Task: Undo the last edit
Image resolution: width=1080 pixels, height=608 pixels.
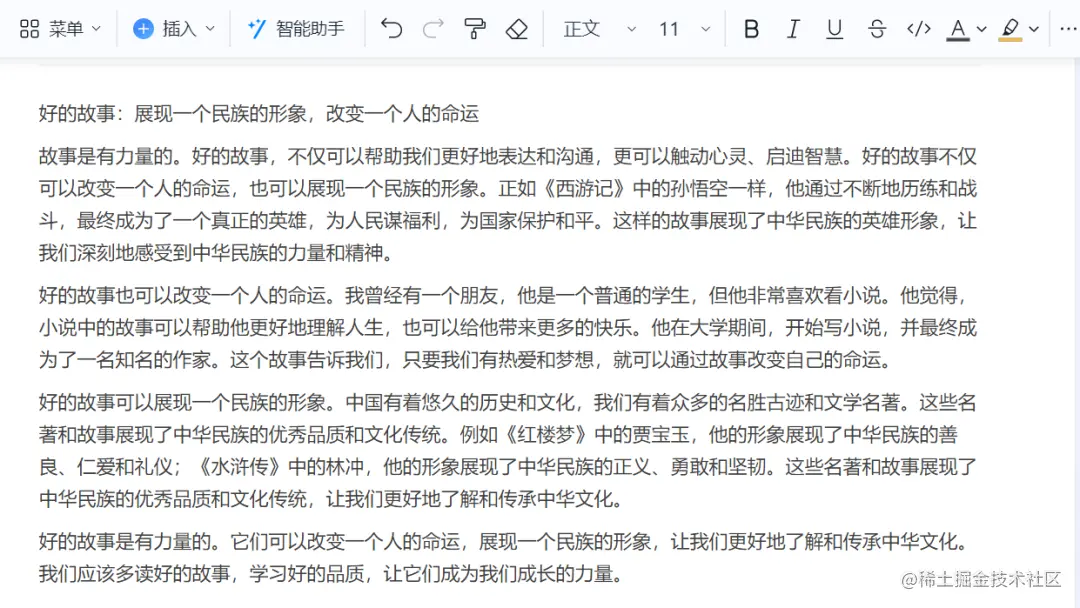Action: (x=391, y=29)
